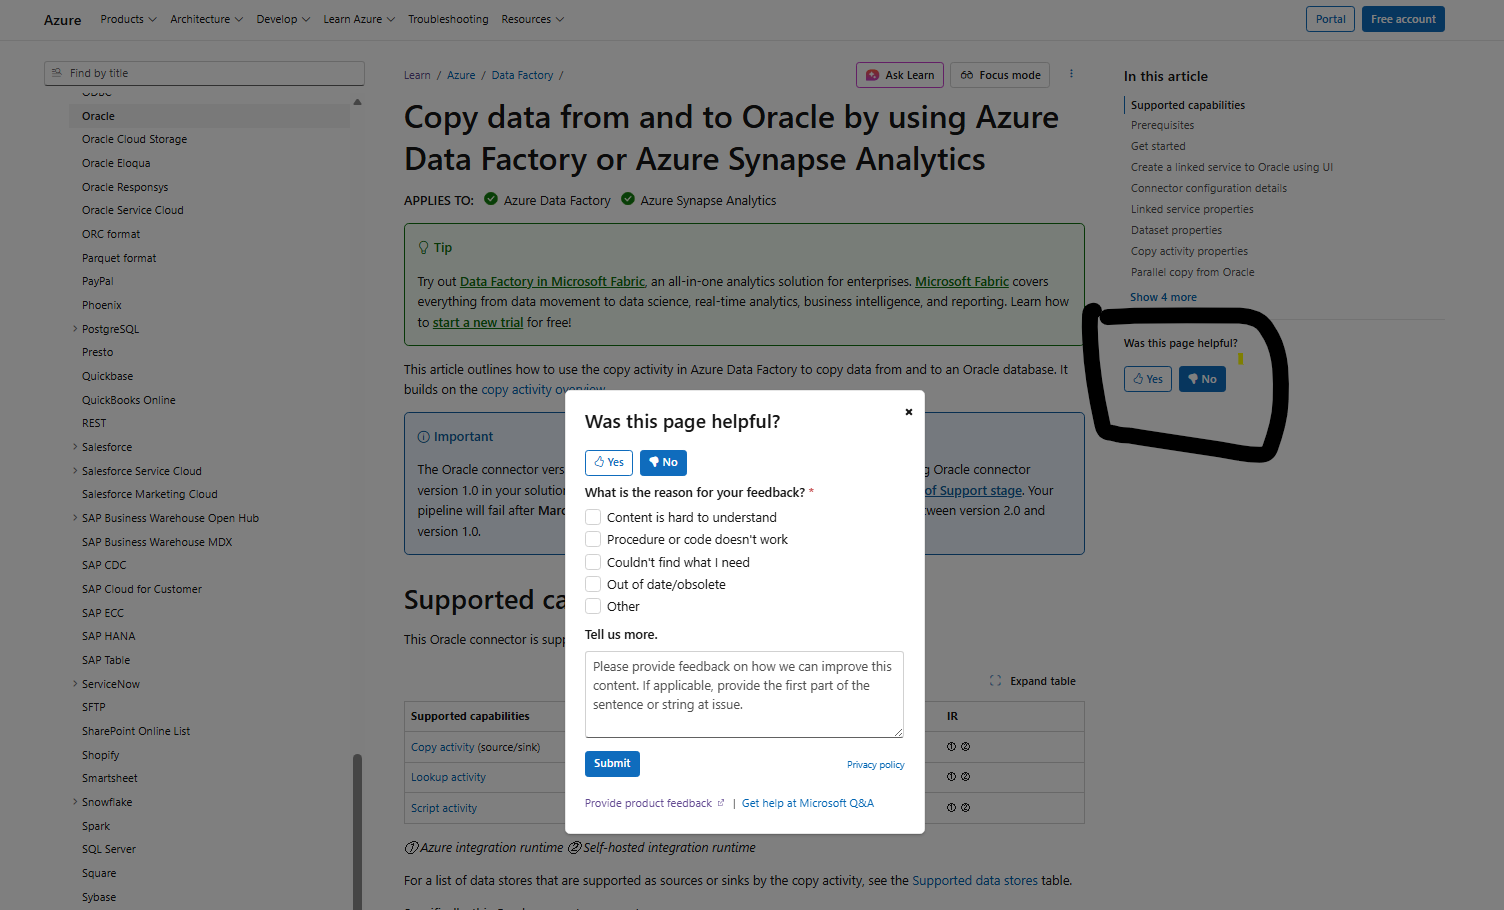The width and height of the screenshot is (1504, 910).
Task: Click the Azure brand link
Action: click(x=62, y=20)
